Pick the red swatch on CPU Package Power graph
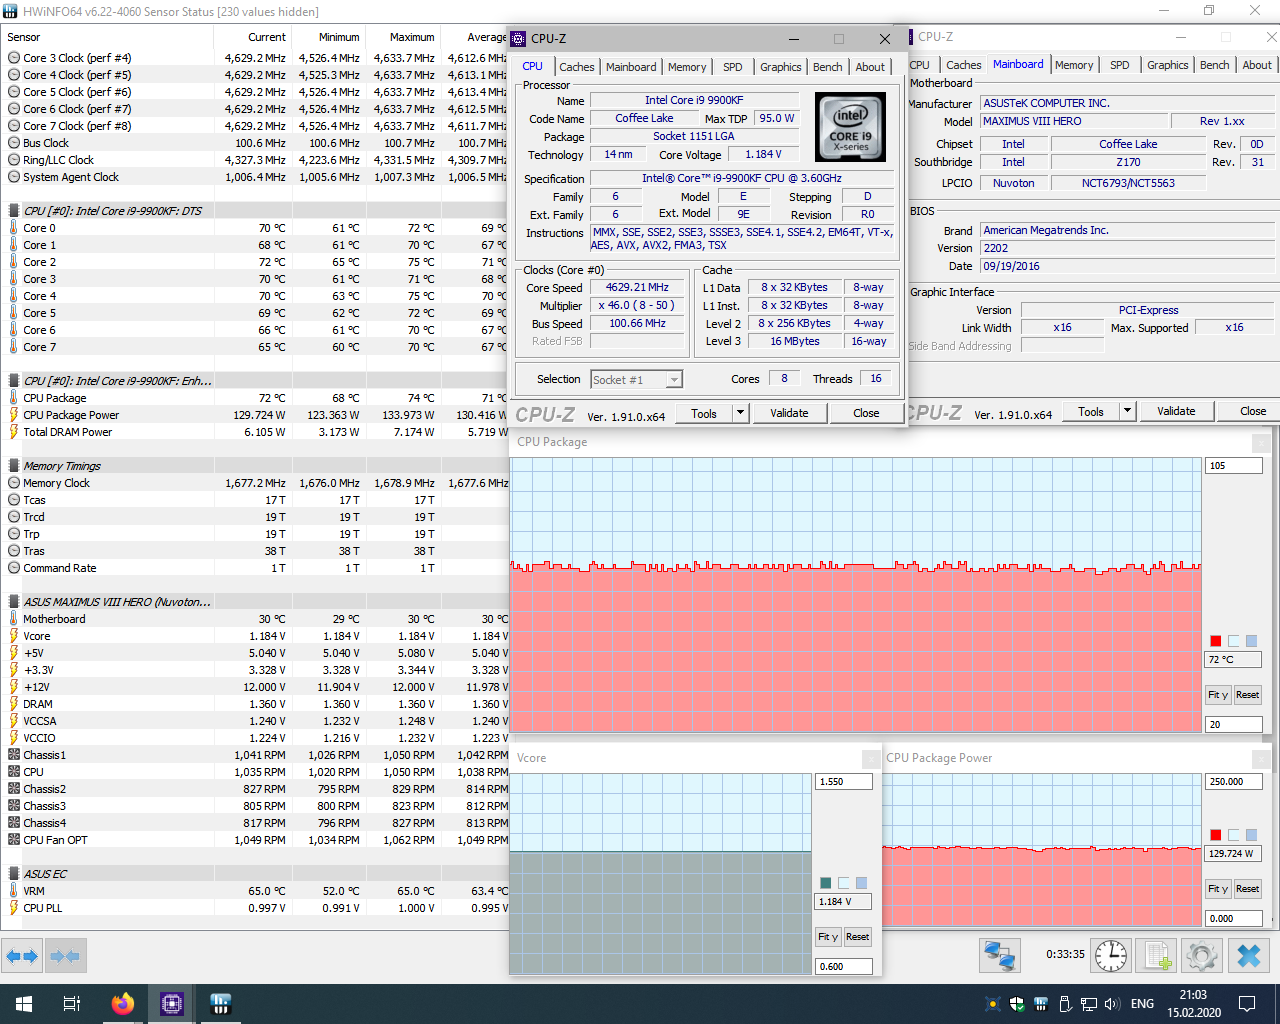Viewport: 1280px width, 1024px height. 1216,835
